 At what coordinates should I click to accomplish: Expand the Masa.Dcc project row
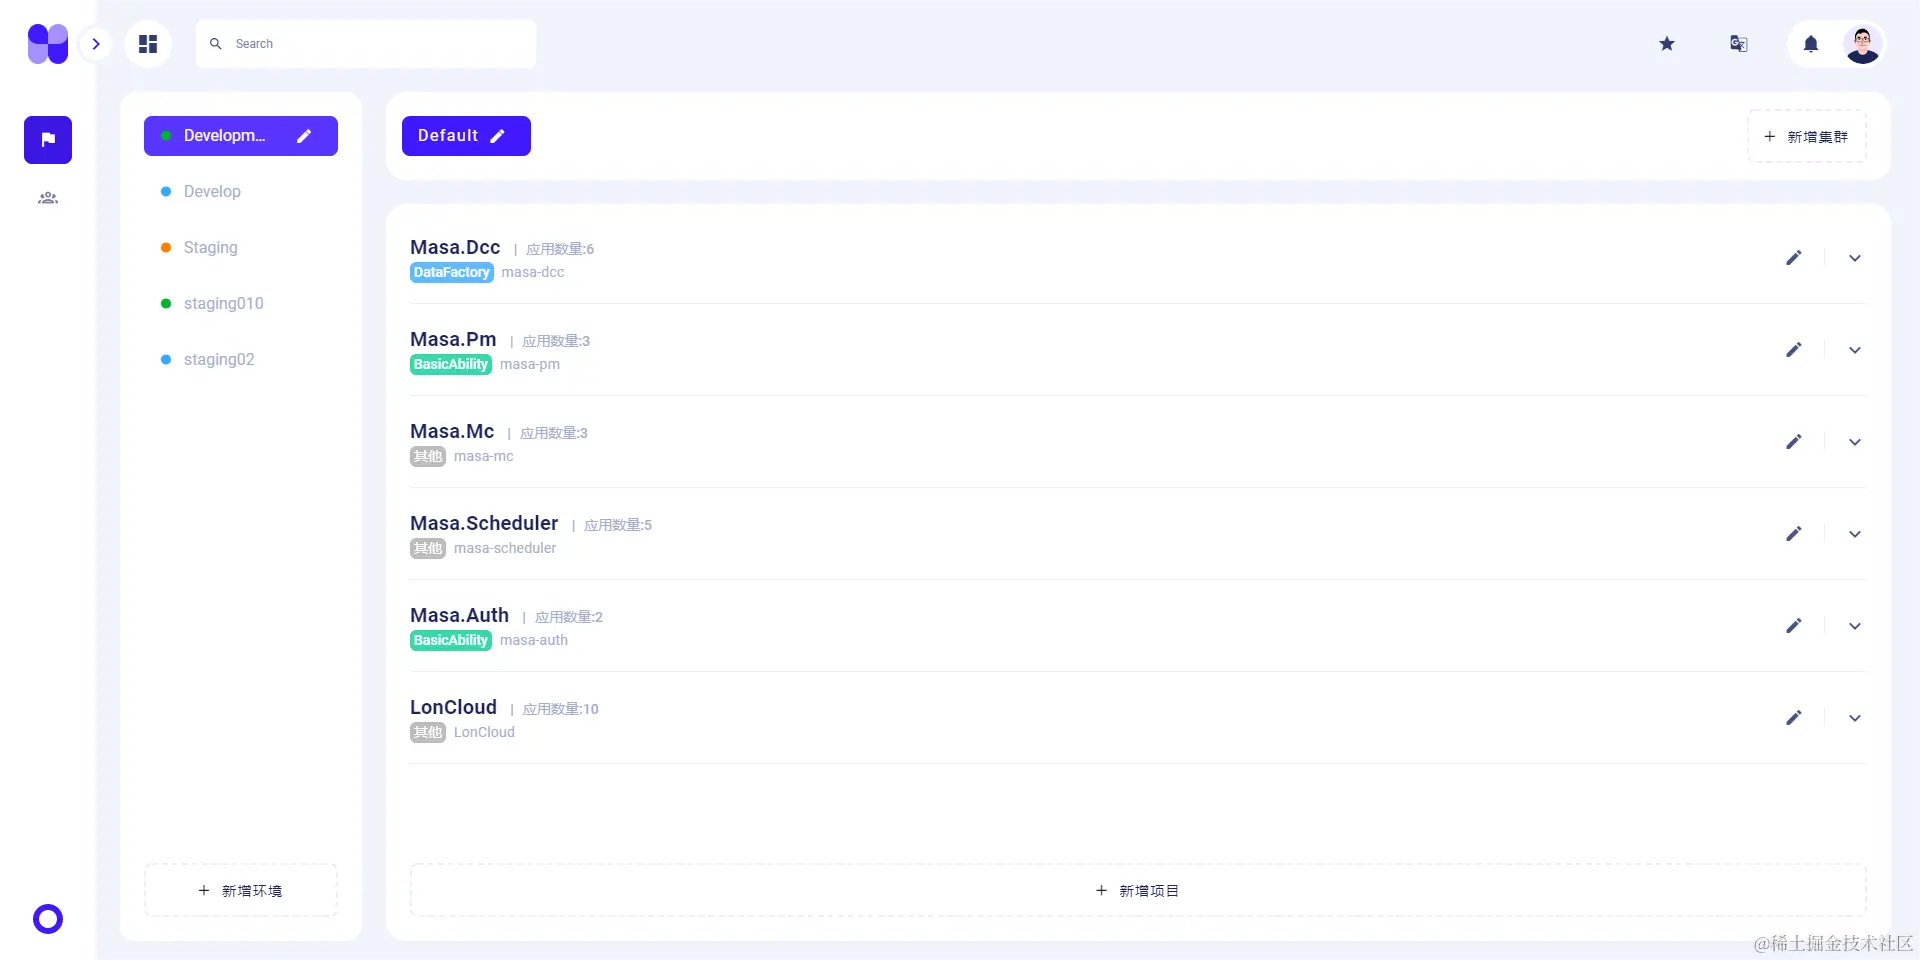[x=1855, y=258]
